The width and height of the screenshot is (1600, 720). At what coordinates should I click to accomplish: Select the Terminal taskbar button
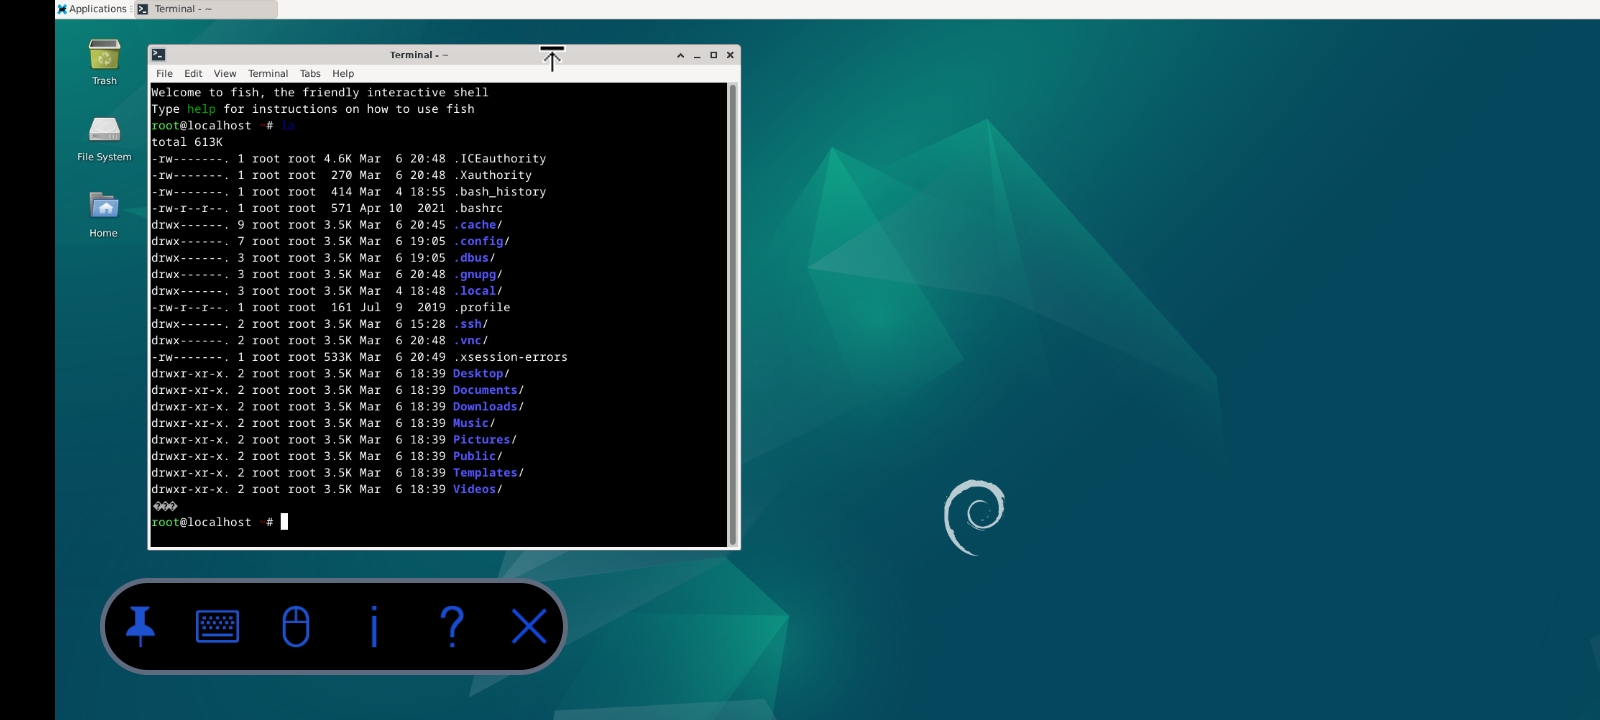click(x=206, y=9)
